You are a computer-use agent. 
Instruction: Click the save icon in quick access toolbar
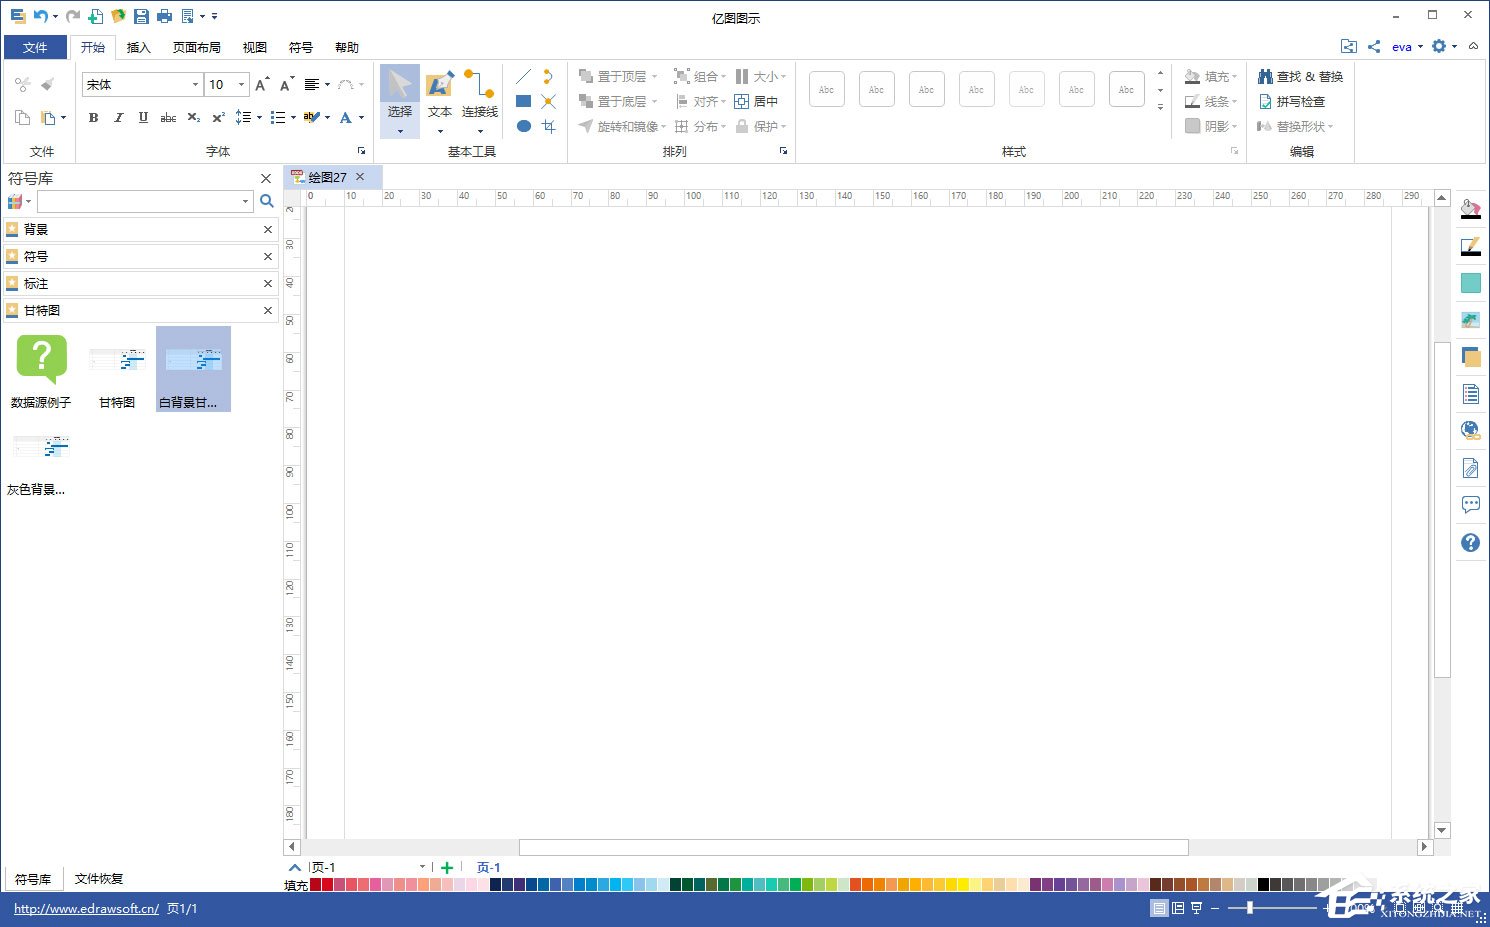[141, 16]
